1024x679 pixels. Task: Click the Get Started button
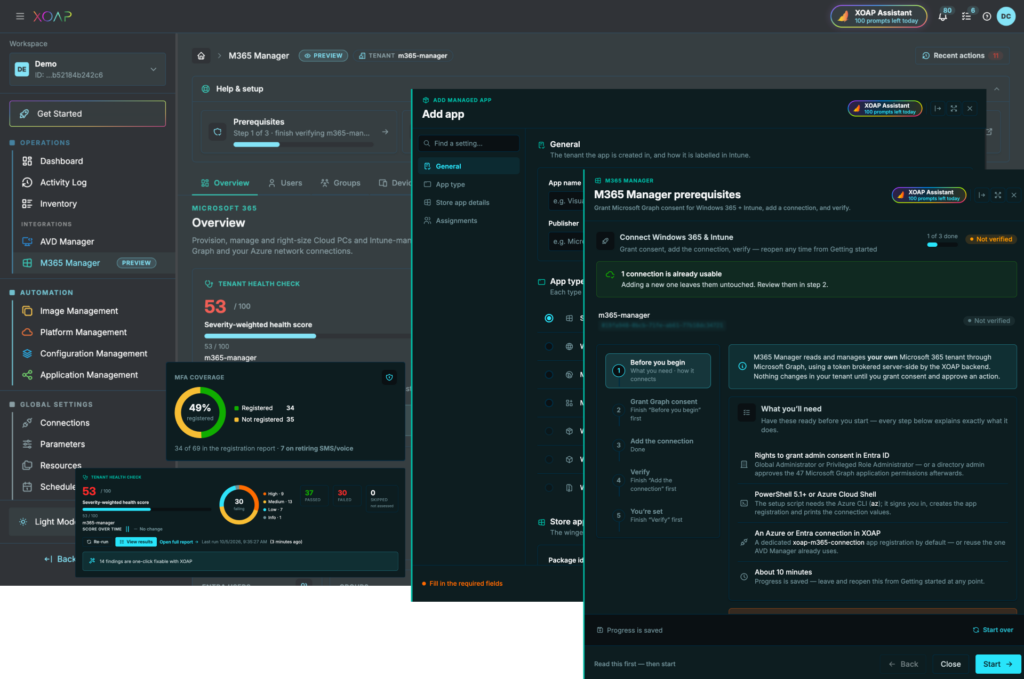[88, 114]
